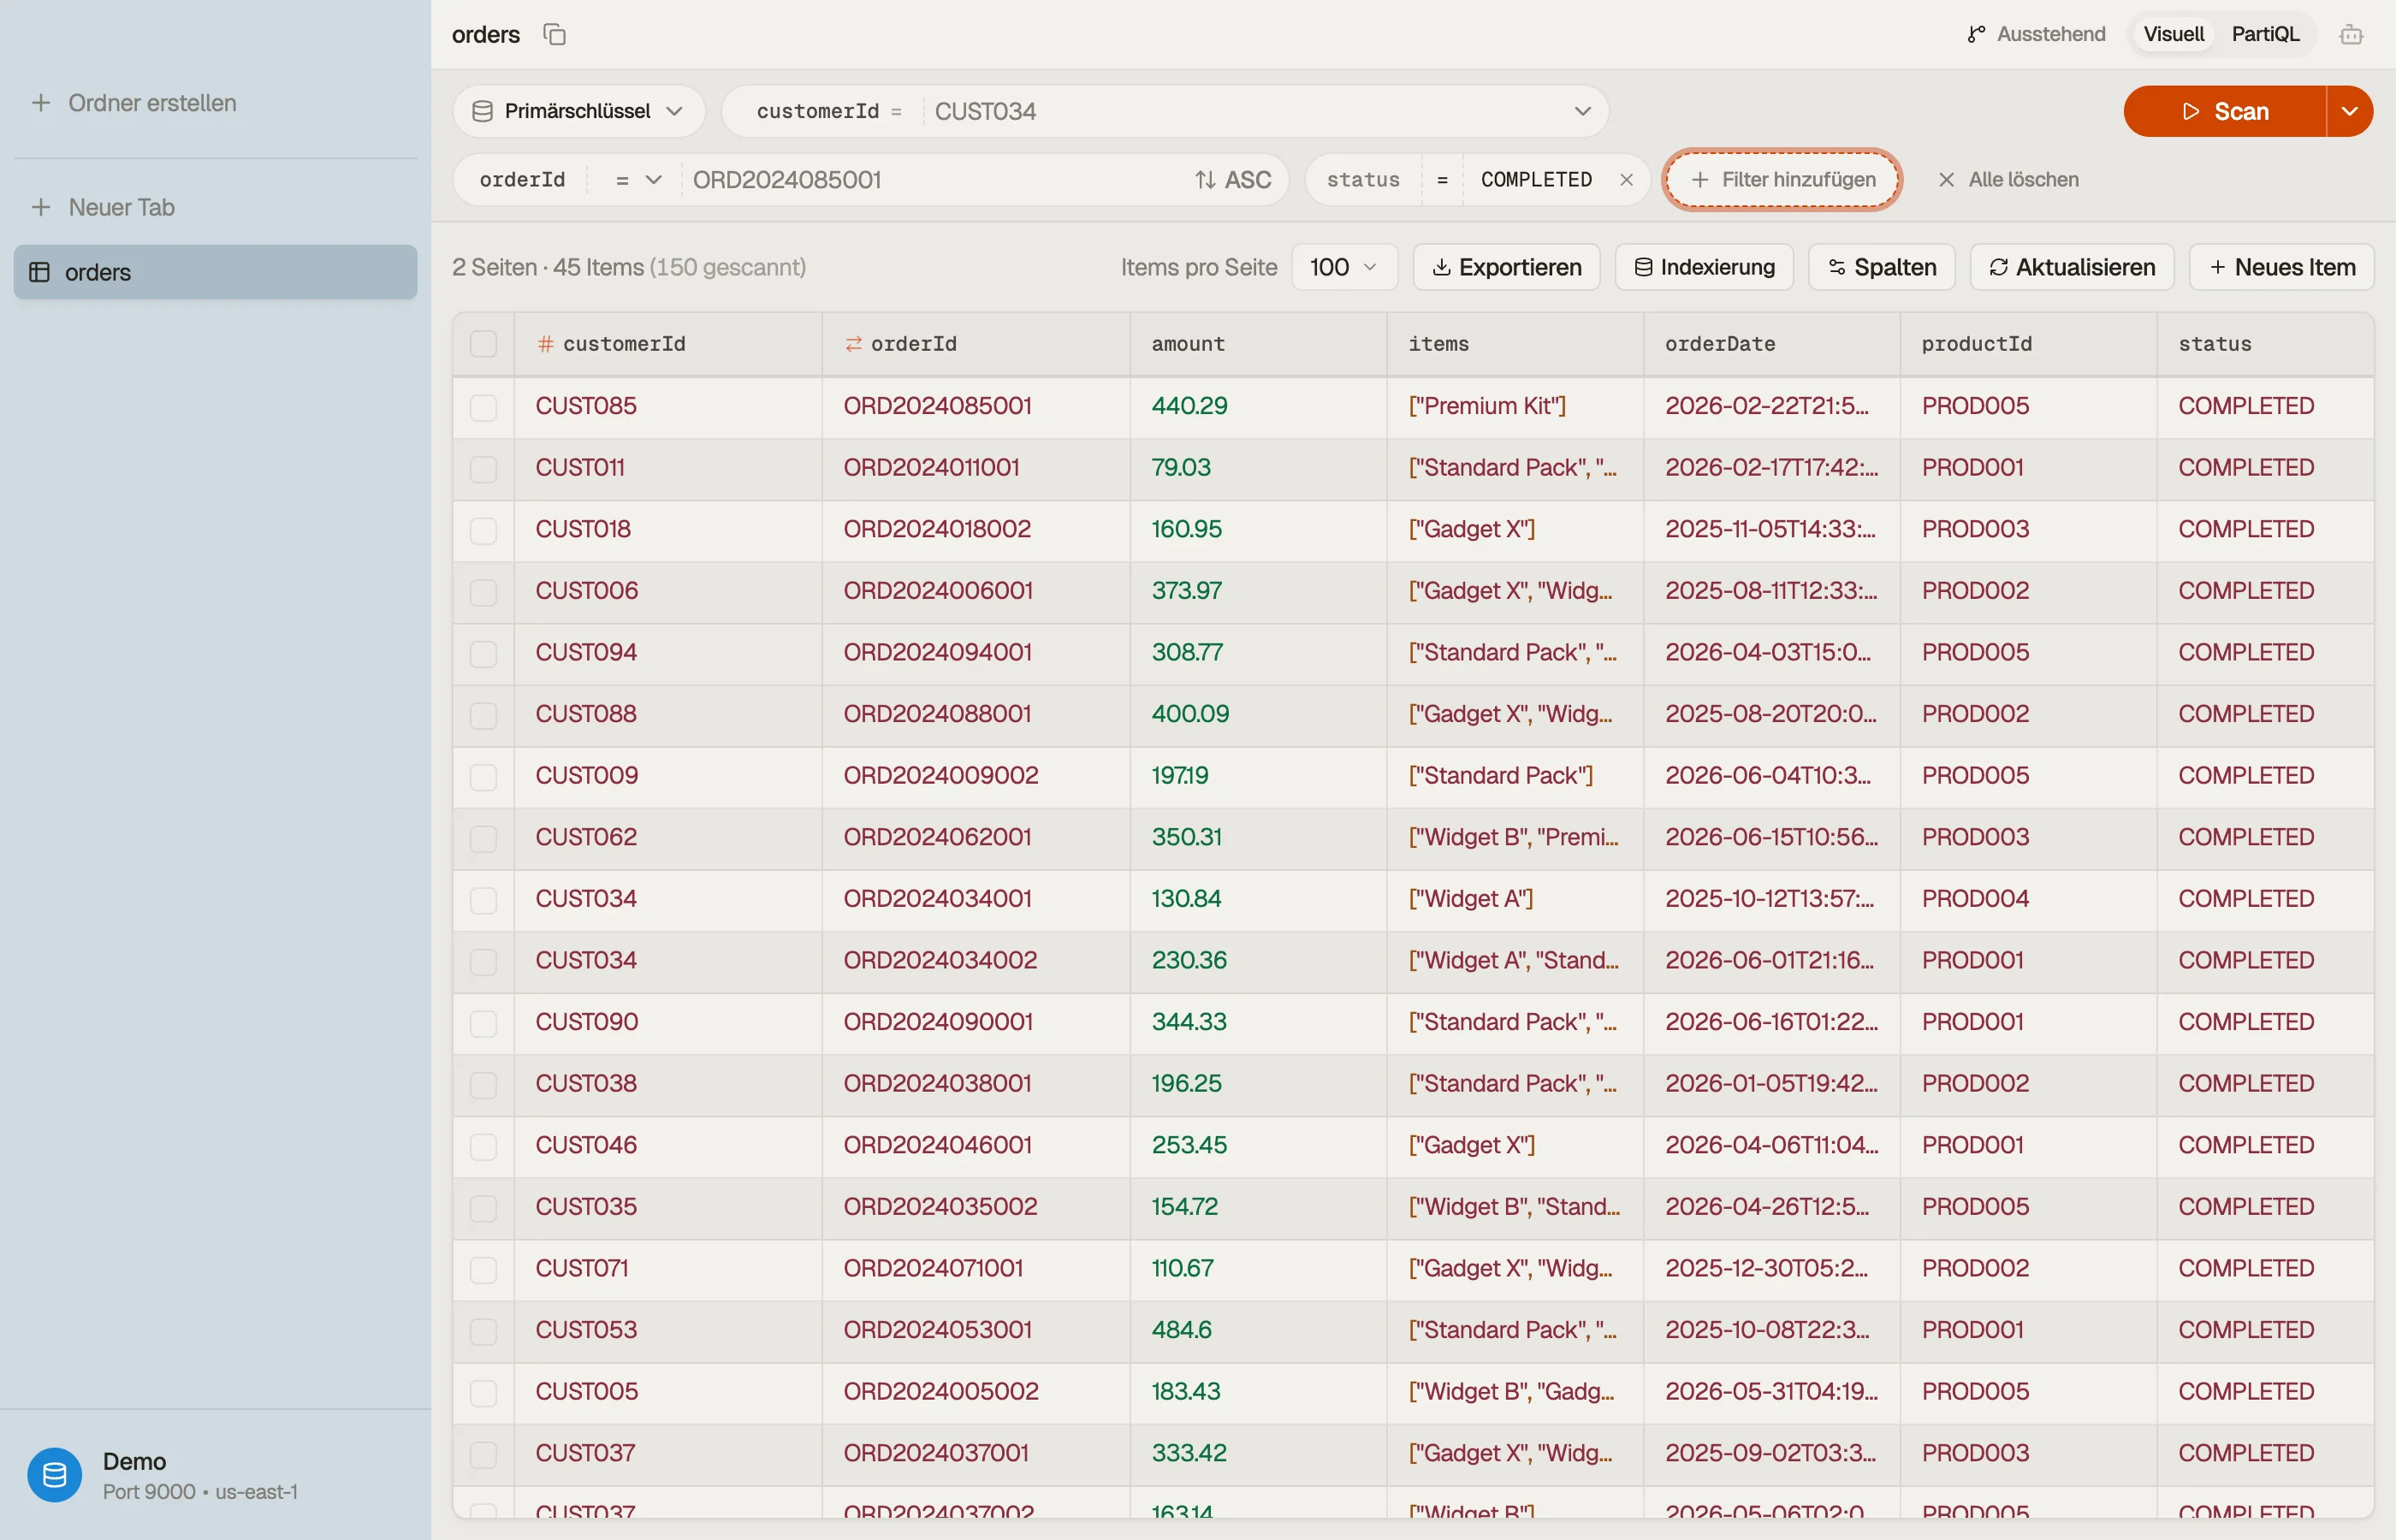Refresh results with Aktualisieren

point(2071,267)
